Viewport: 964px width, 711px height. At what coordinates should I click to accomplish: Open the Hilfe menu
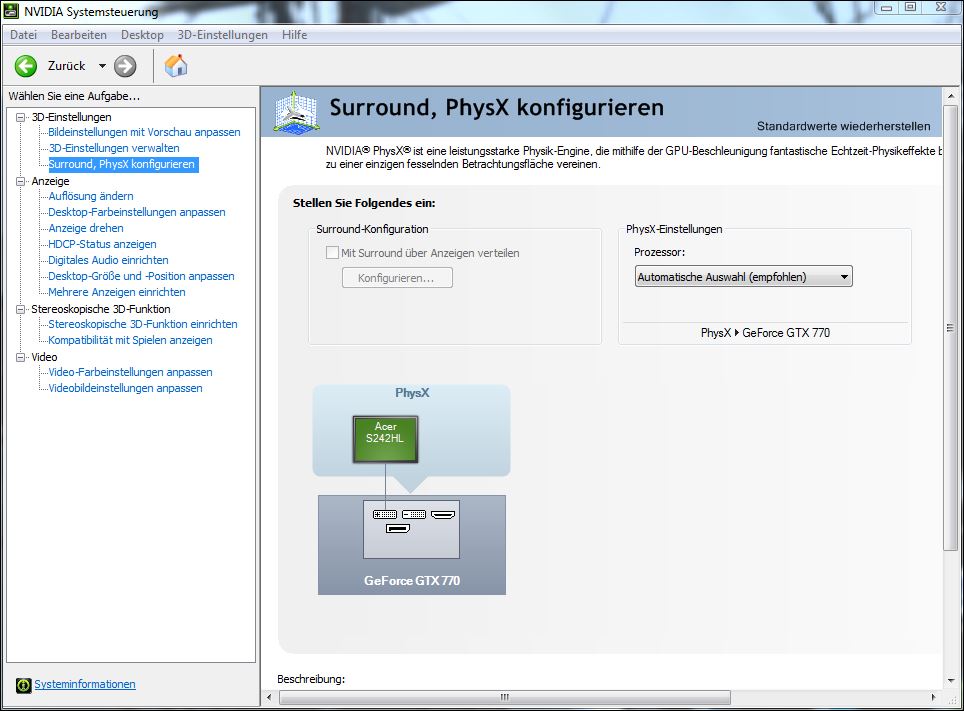(294, 35)
